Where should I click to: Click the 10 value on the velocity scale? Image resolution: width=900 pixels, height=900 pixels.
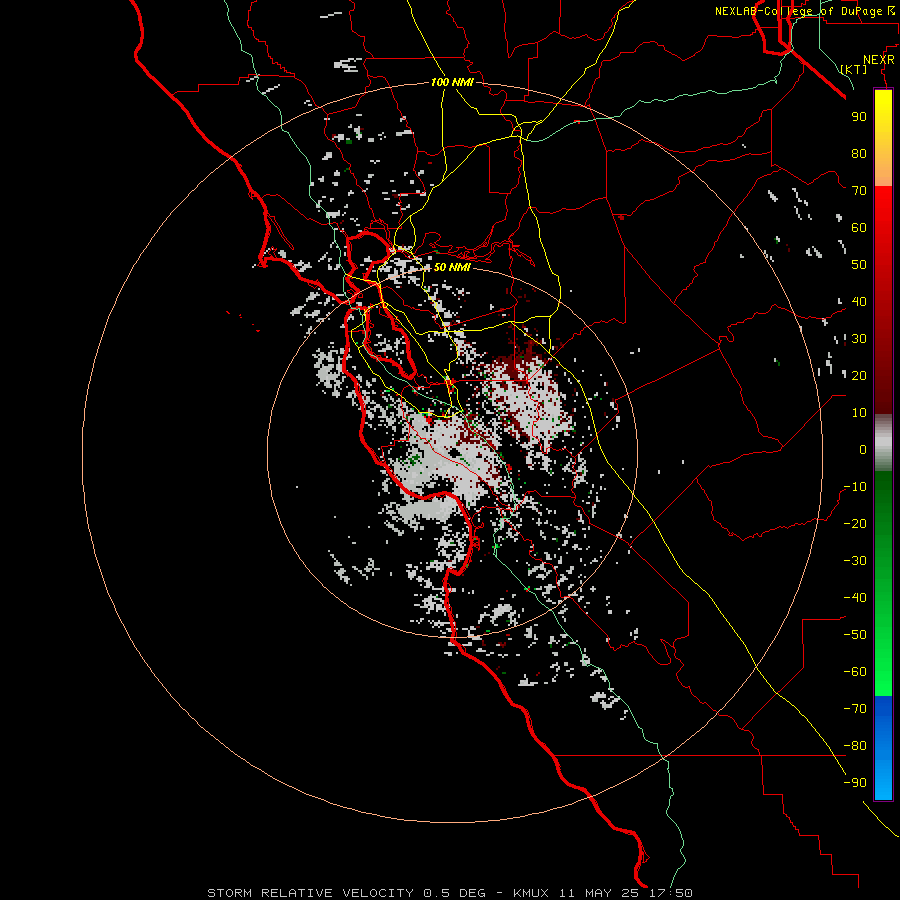point(859,413)
